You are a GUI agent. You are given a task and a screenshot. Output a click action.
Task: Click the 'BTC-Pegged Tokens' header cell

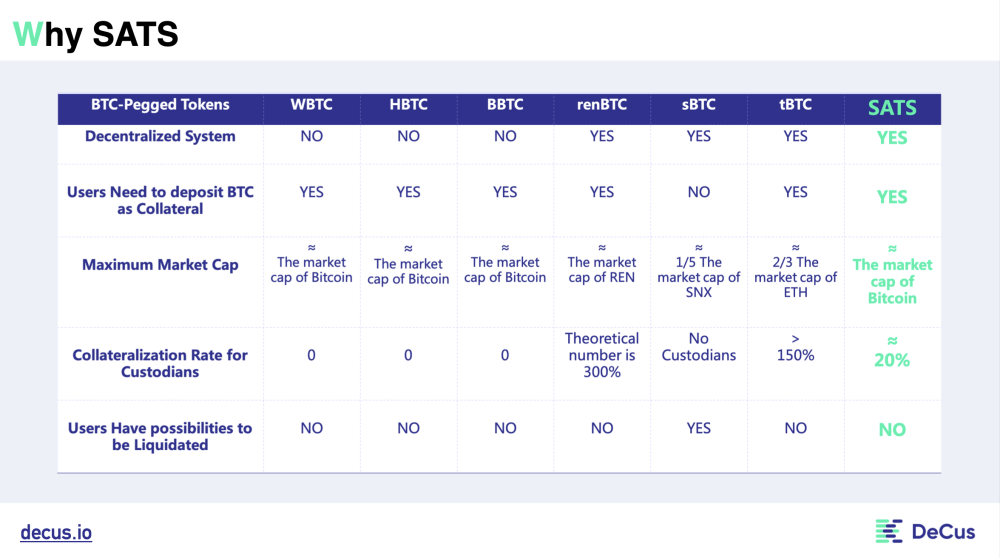coord(160,105)
